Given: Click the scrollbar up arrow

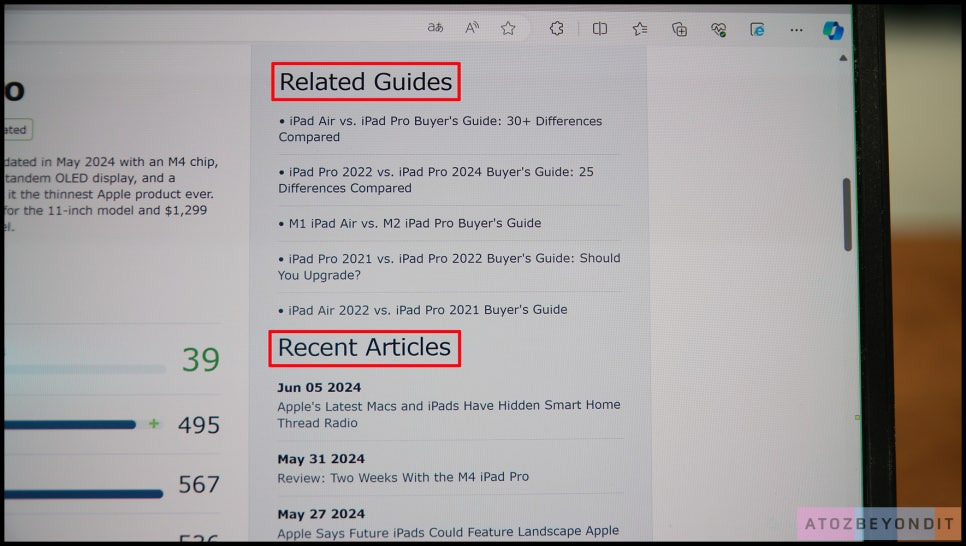Looking at the screenshot, I should click(843, 58).
